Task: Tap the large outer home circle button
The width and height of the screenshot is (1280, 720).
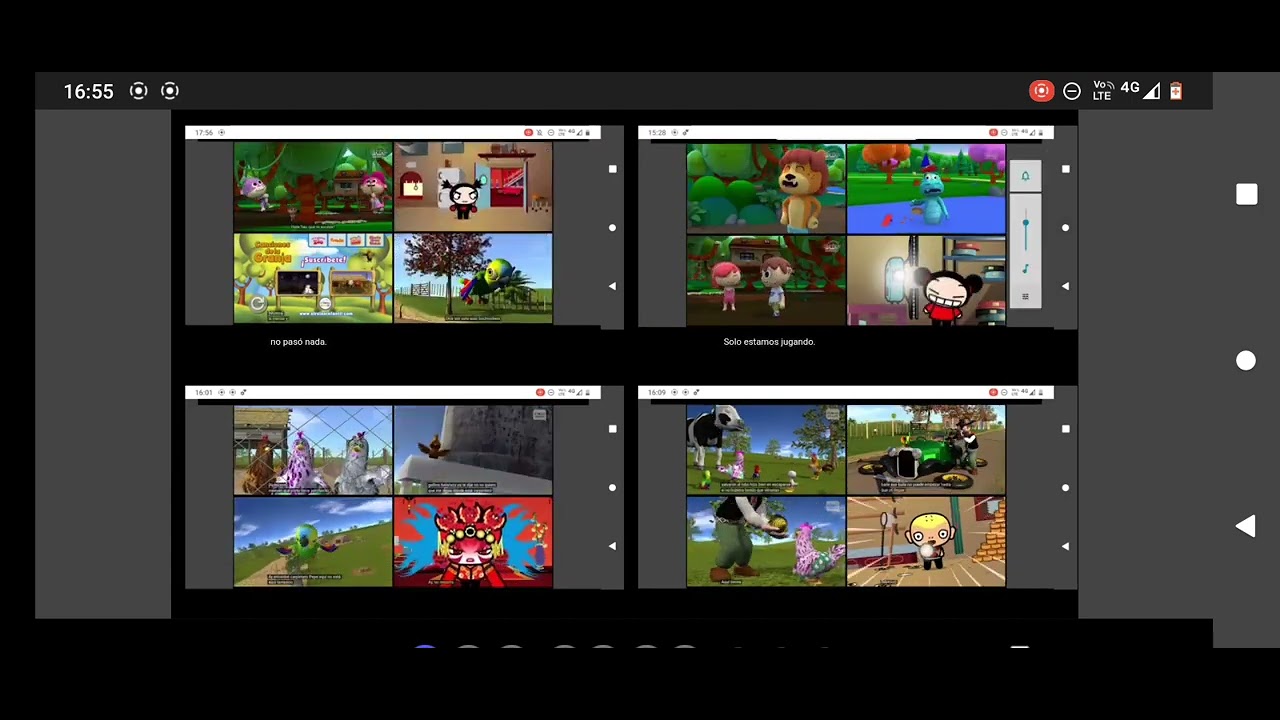Action: 1246,361
